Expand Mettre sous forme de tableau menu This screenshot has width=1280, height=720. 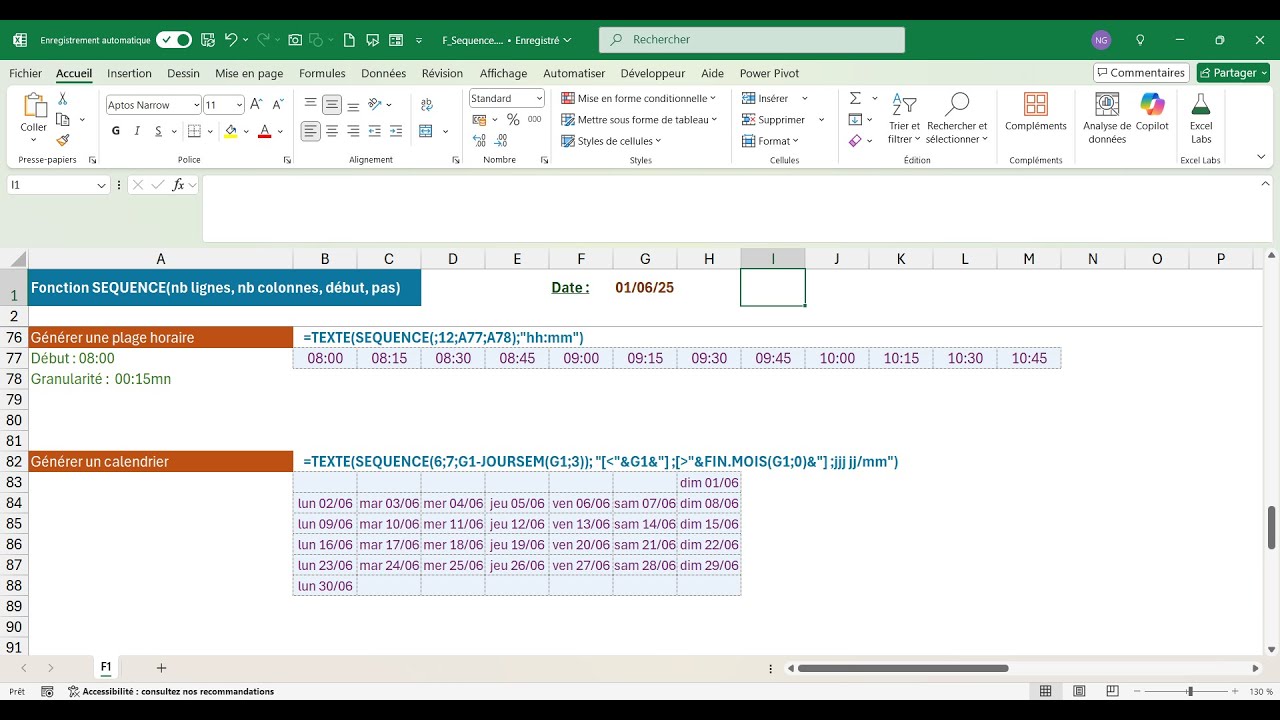click(x=639, y=119)
